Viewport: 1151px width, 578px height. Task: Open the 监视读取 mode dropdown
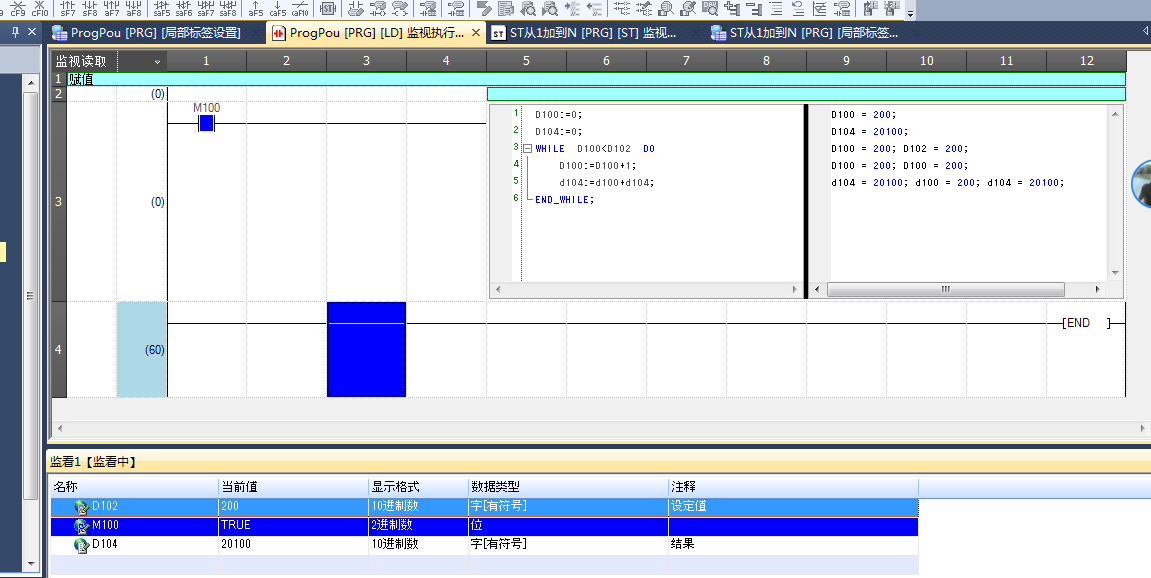point(157,62)
